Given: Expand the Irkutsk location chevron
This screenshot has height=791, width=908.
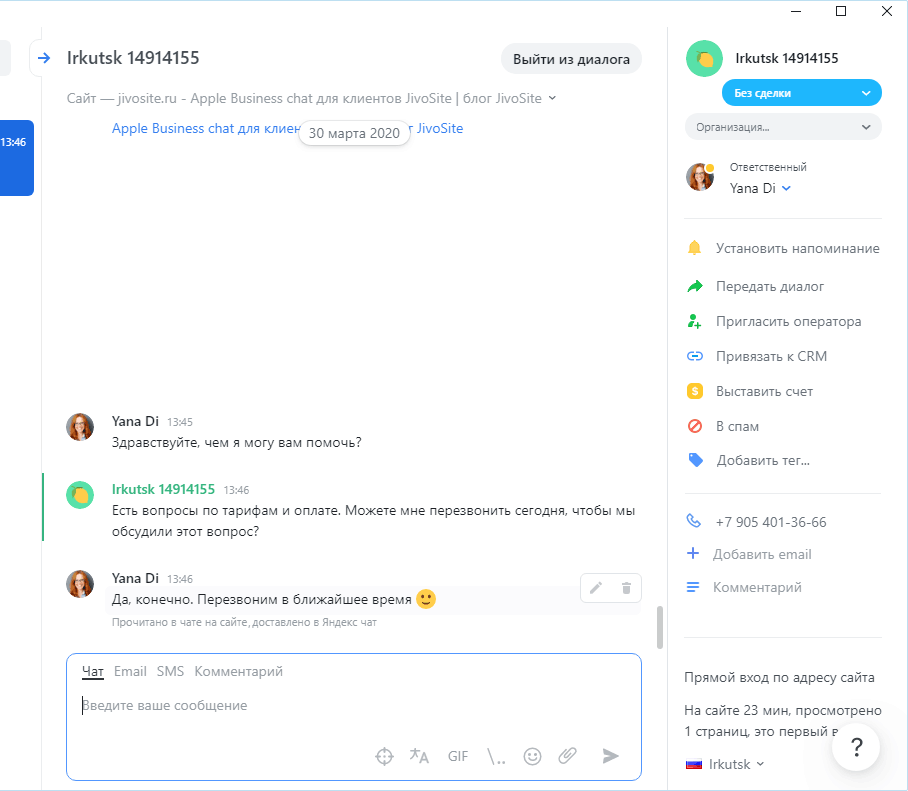Looking at the screenshot, I should (x=760, y=764).
